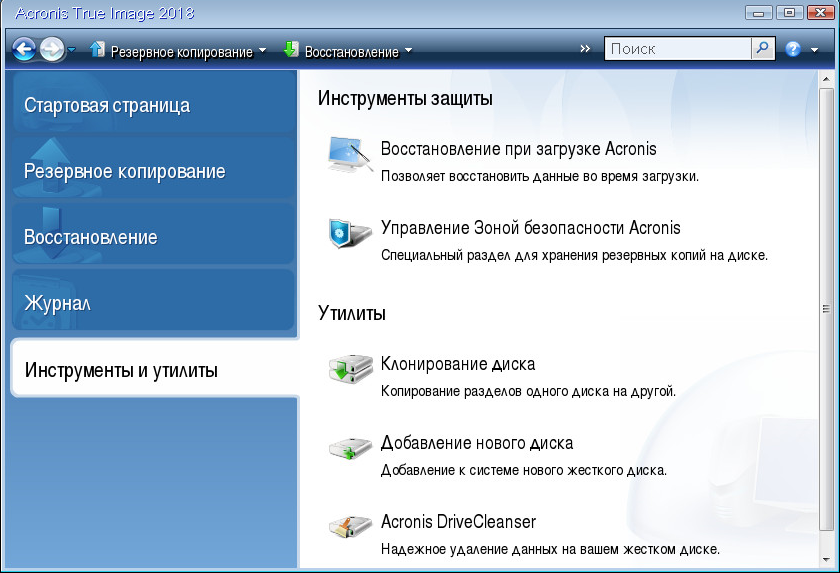The image size is (840, 573).
Task: Click the scrollbar up arrow
Action: pos(826,79)
